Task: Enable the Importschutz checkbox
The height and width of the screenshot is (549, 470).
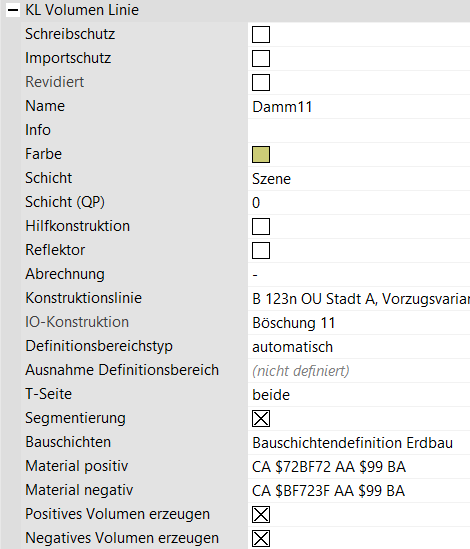Action: [261, 58]
